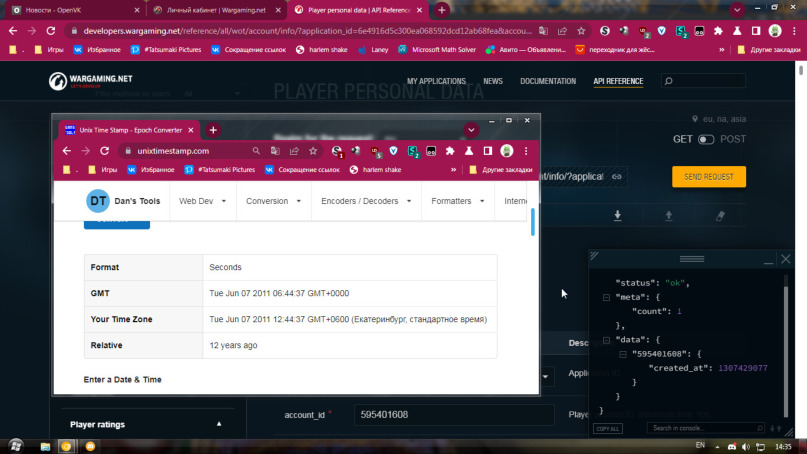Show more bookmarks chevron in Wargaming window
This screenshot has width=807, height=454.
point(722,50)
